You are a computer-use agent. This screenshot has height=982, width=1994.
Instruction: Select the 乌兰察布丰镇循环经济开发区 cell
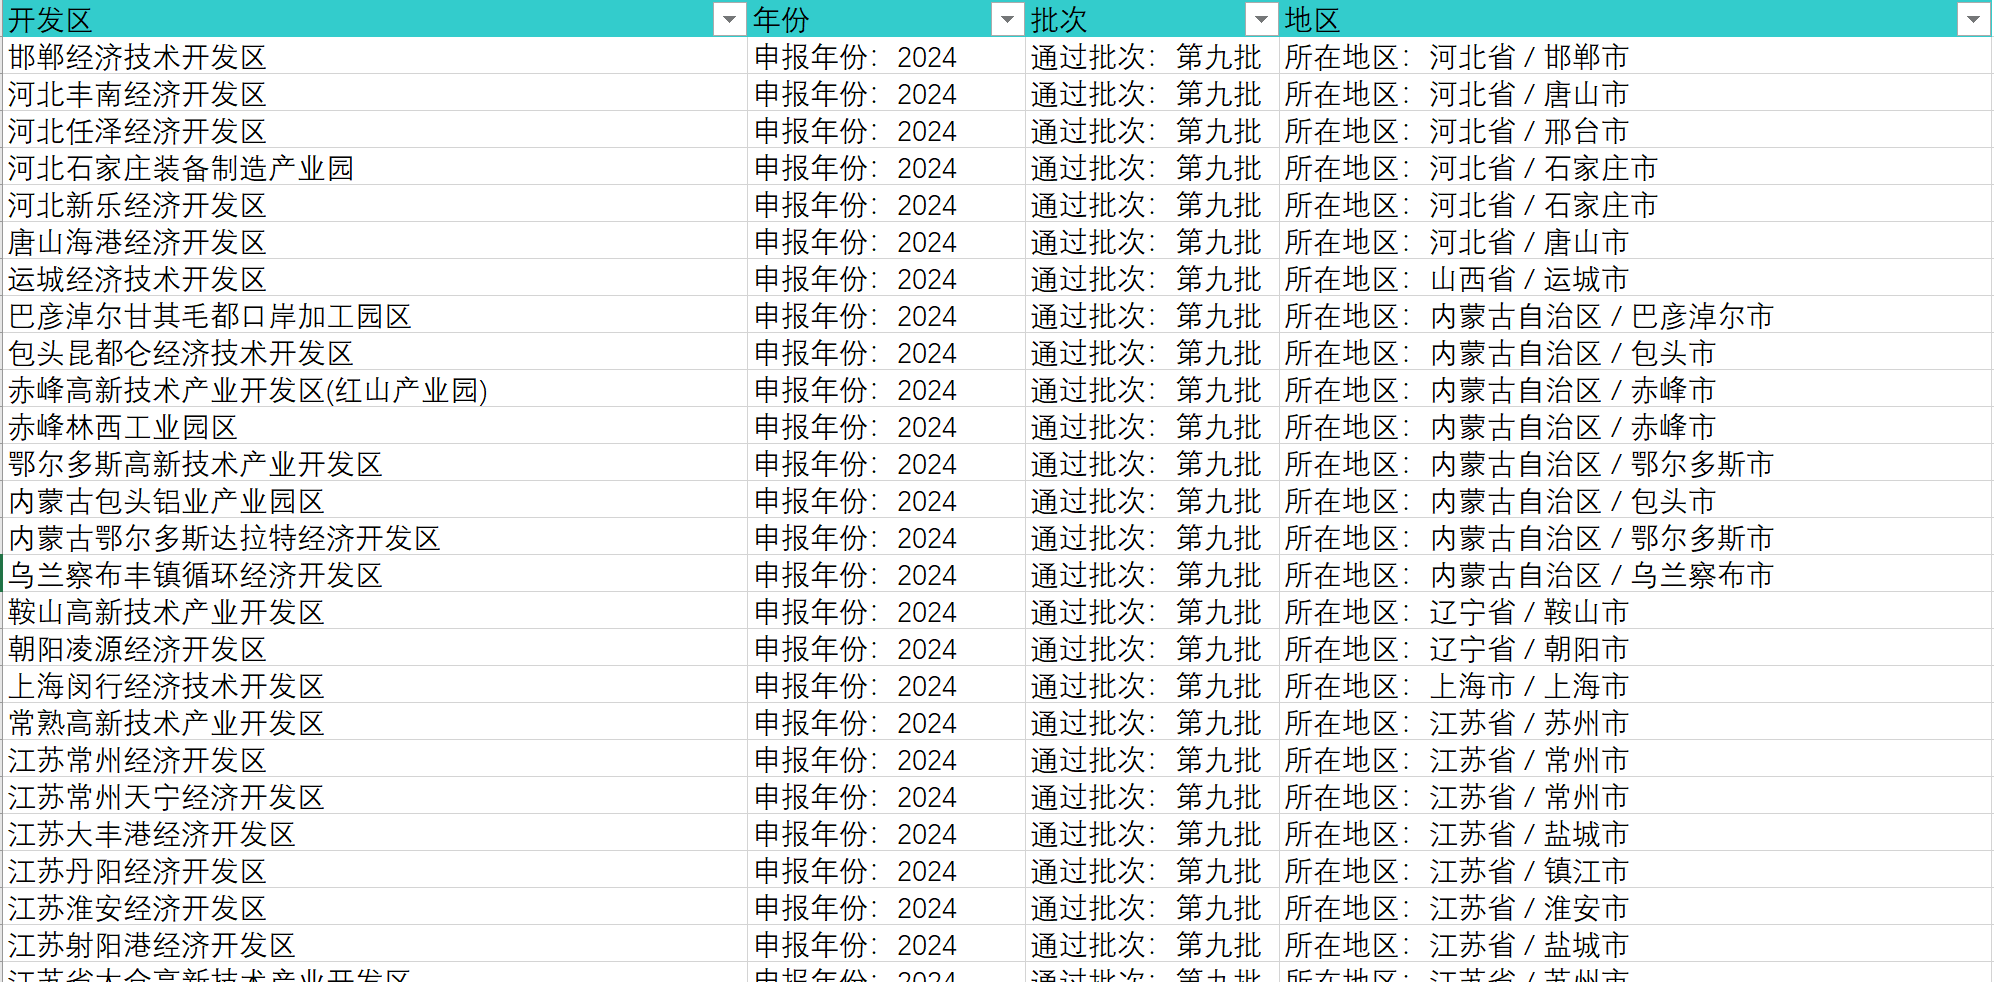click(x=375, y=575)
